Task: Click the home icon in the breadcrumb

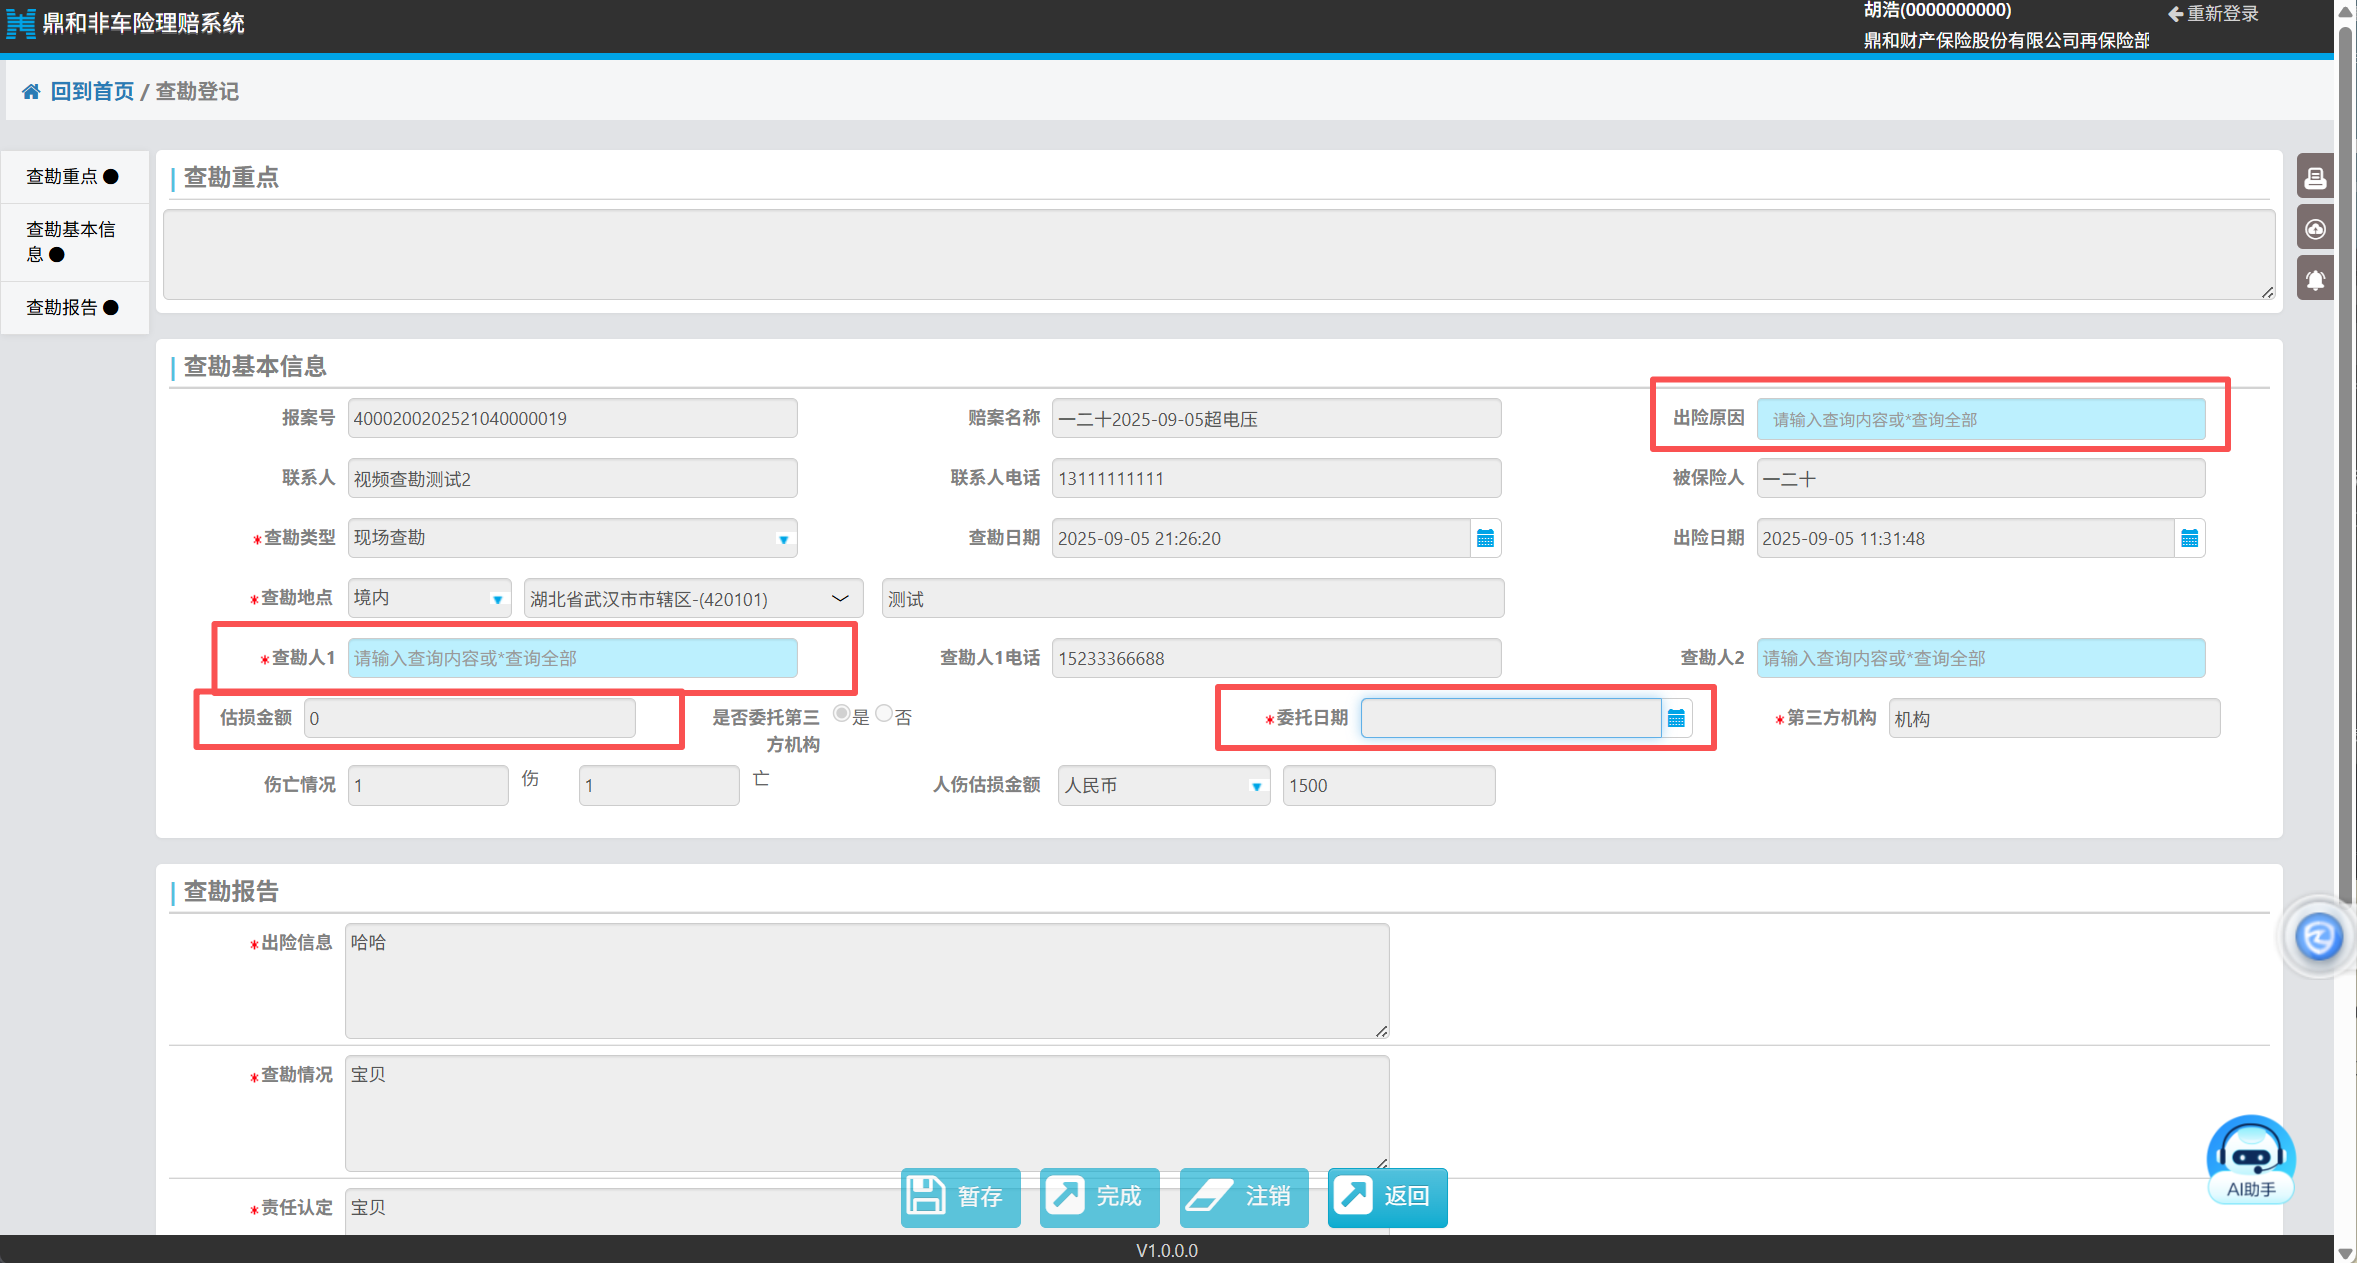Action: [31, 92]
